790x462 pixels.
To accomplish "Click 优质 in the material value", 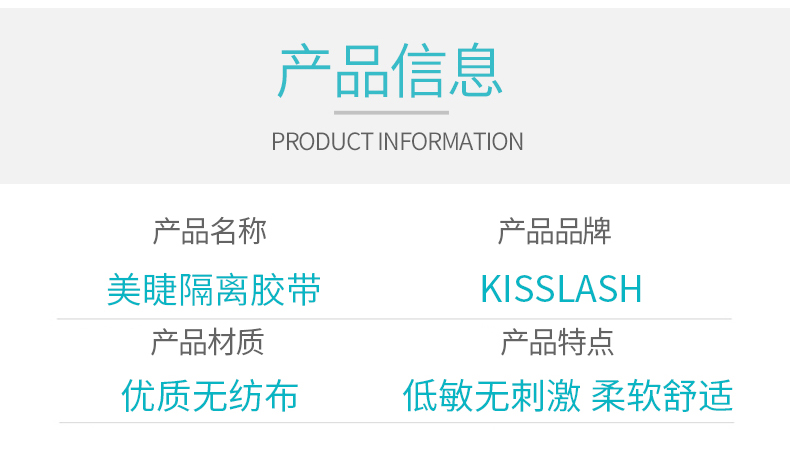I will pyautogui.click(x=157, y=396).
